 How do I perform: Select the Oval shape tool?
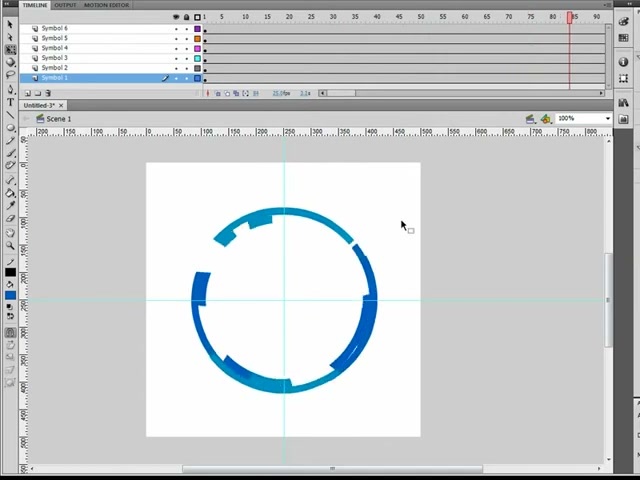coord(10,128)
